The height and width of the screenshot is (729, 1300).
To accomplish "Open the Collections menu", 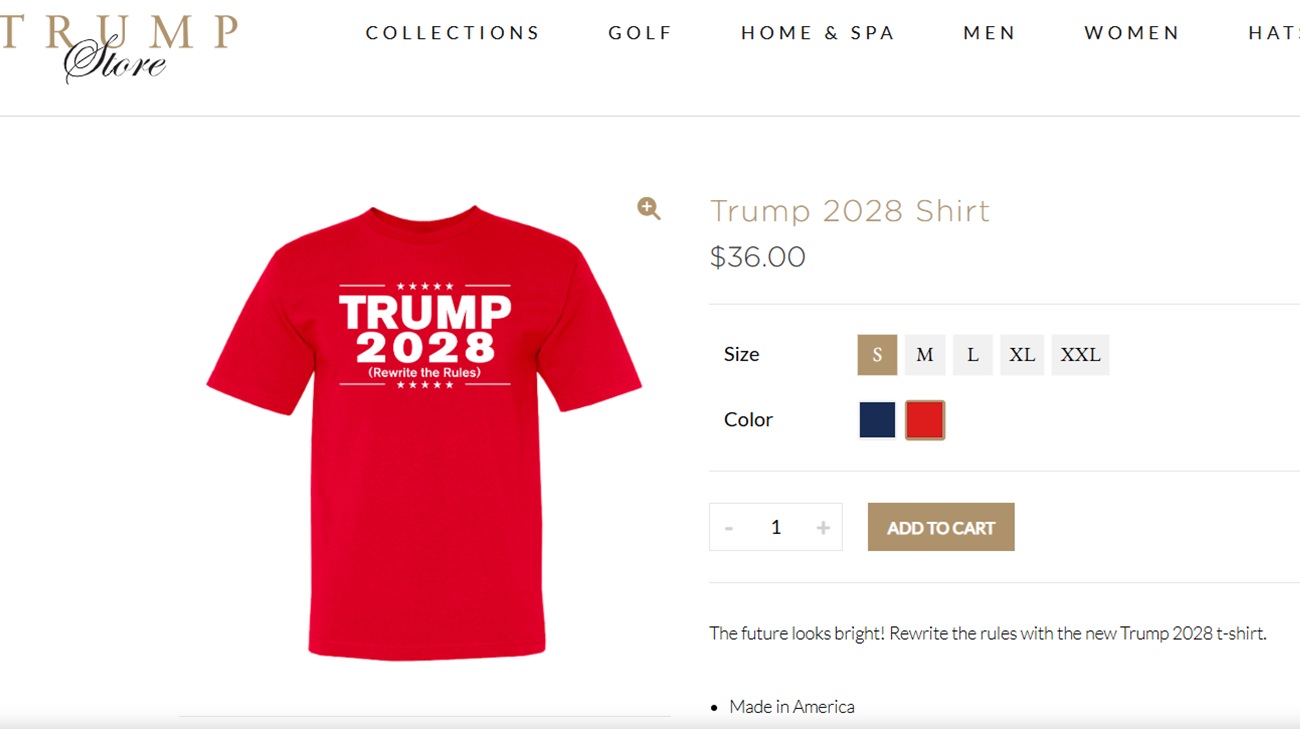I will [x=453, y=33].
